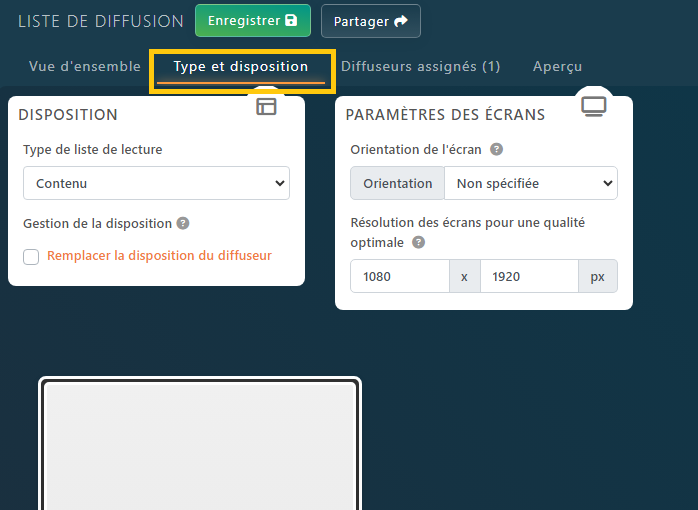Click the px unit box after the resolution fields
The width and height of the screenshot is (698, 510).
tap(597, 277)
